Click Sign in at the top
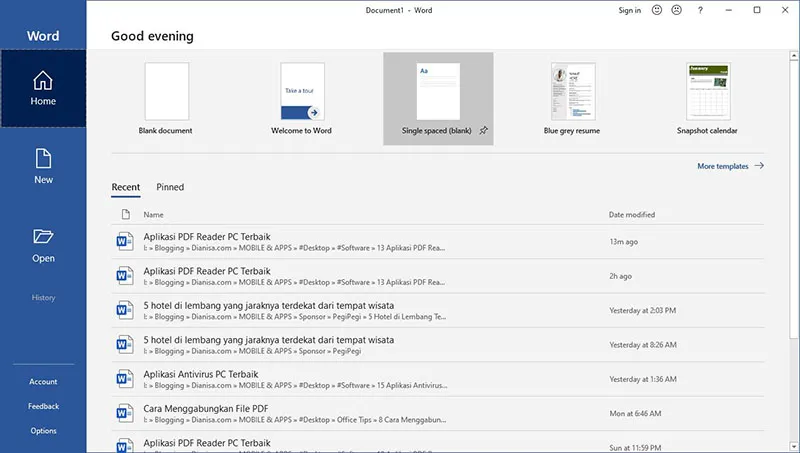Screen dimensions: 800x453 point(630,10)
